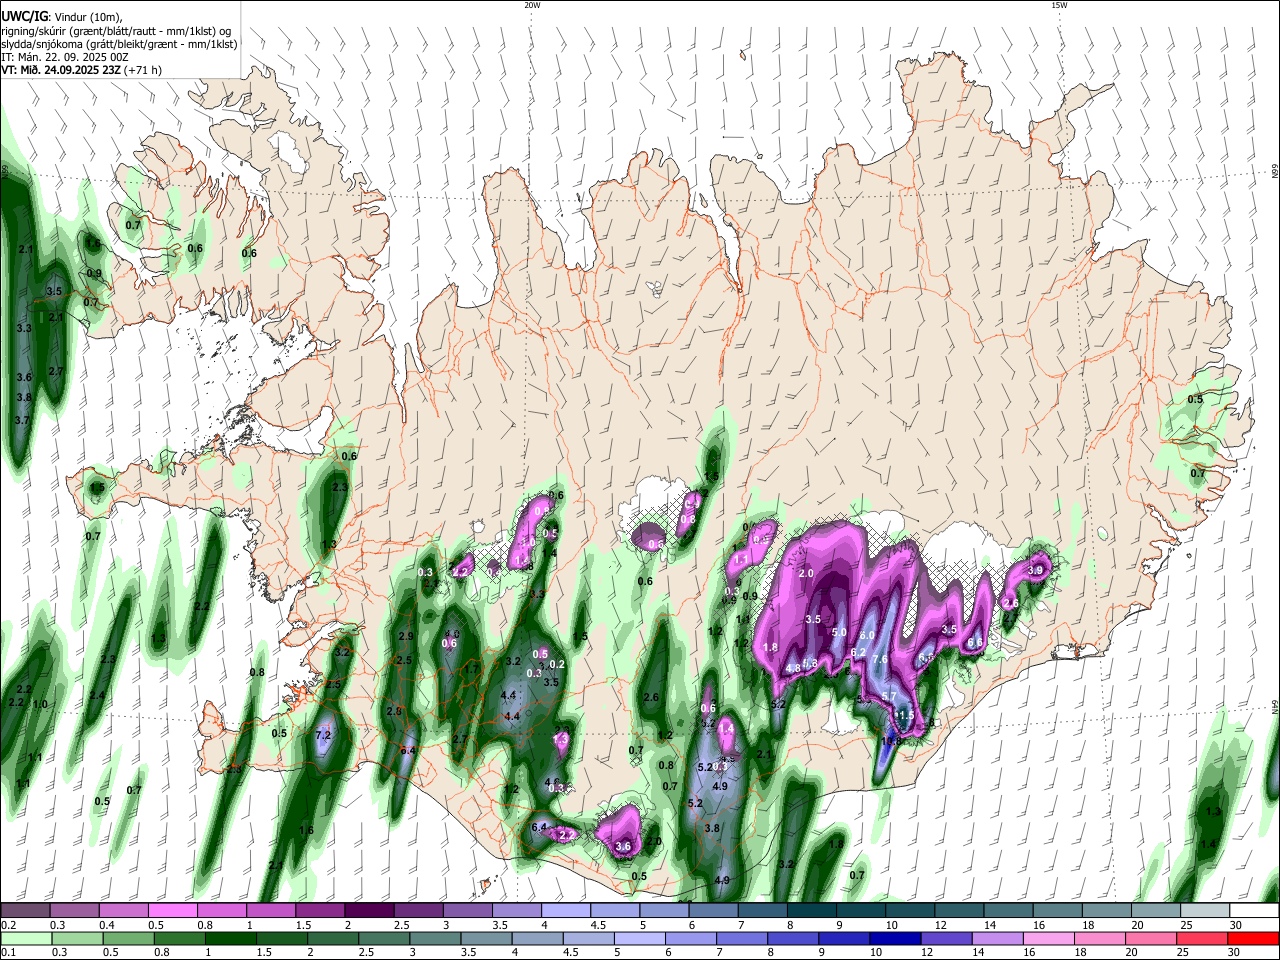
Task: Pick the snow scale swatch labeled 3
Action: pyautogui.click(x=467, y=910)
